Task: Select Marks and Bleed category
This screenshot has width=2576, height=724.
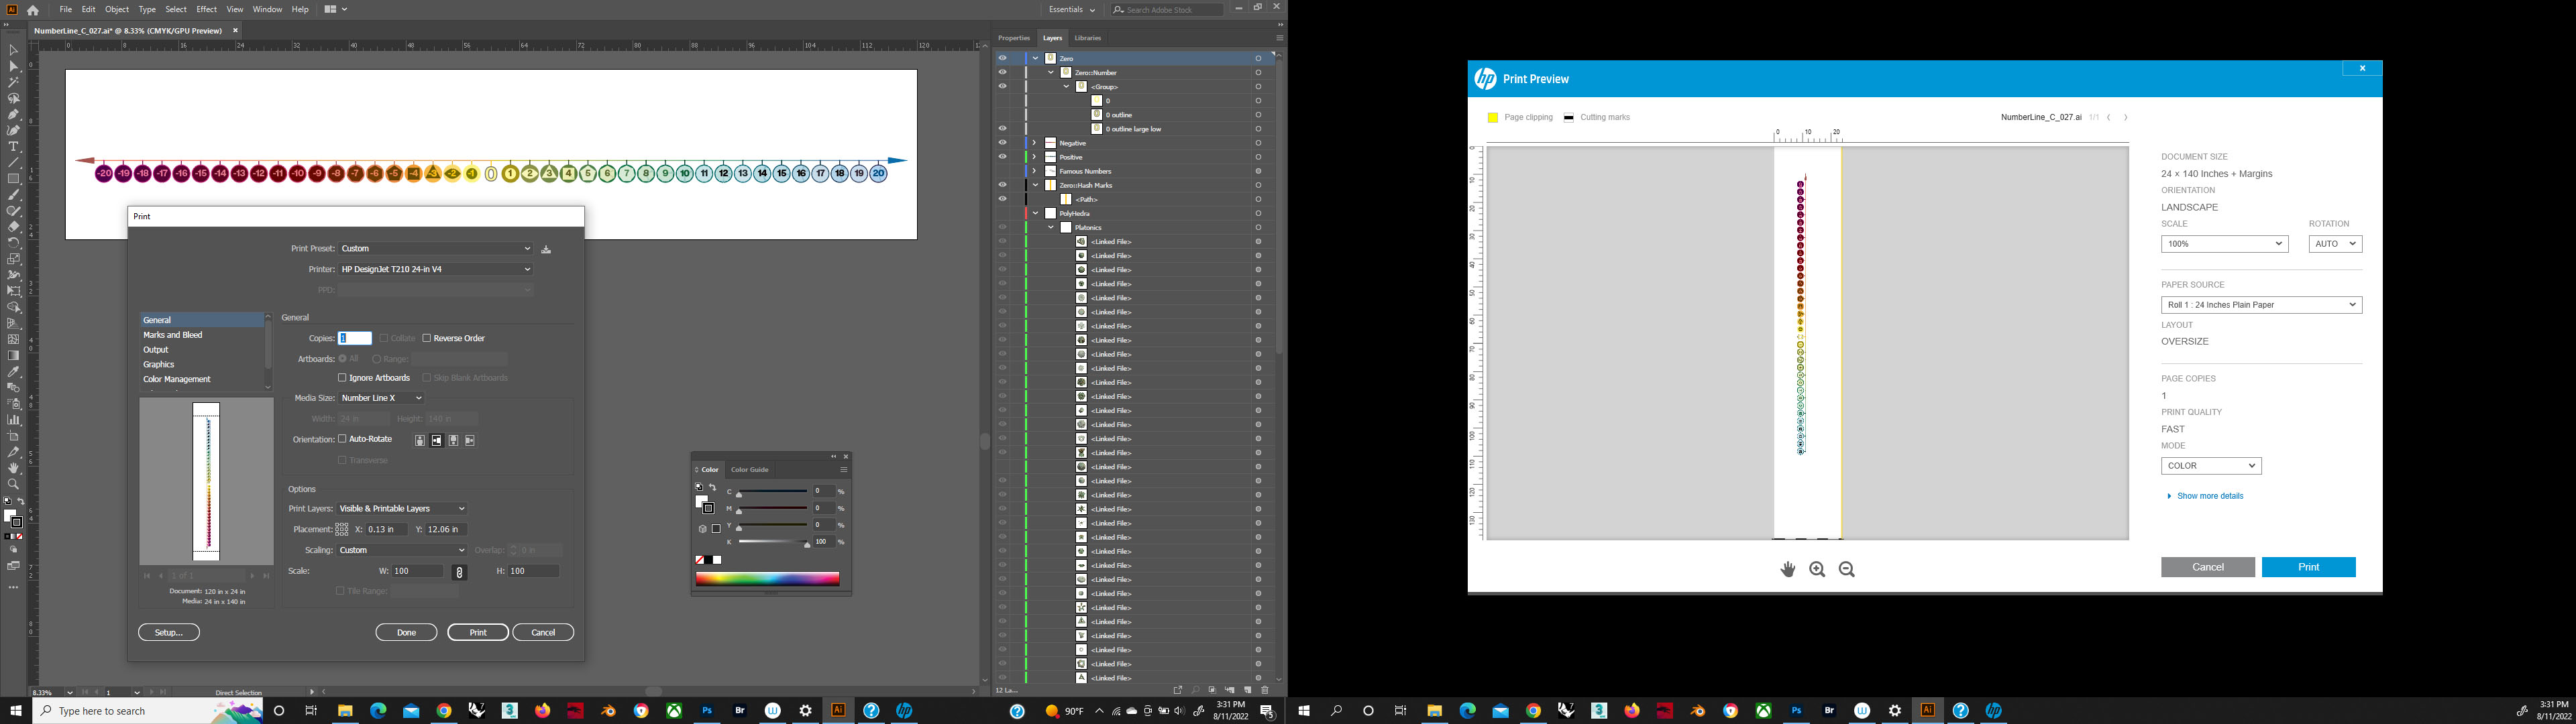Action: pyautogui.click(x=173, y=335)
